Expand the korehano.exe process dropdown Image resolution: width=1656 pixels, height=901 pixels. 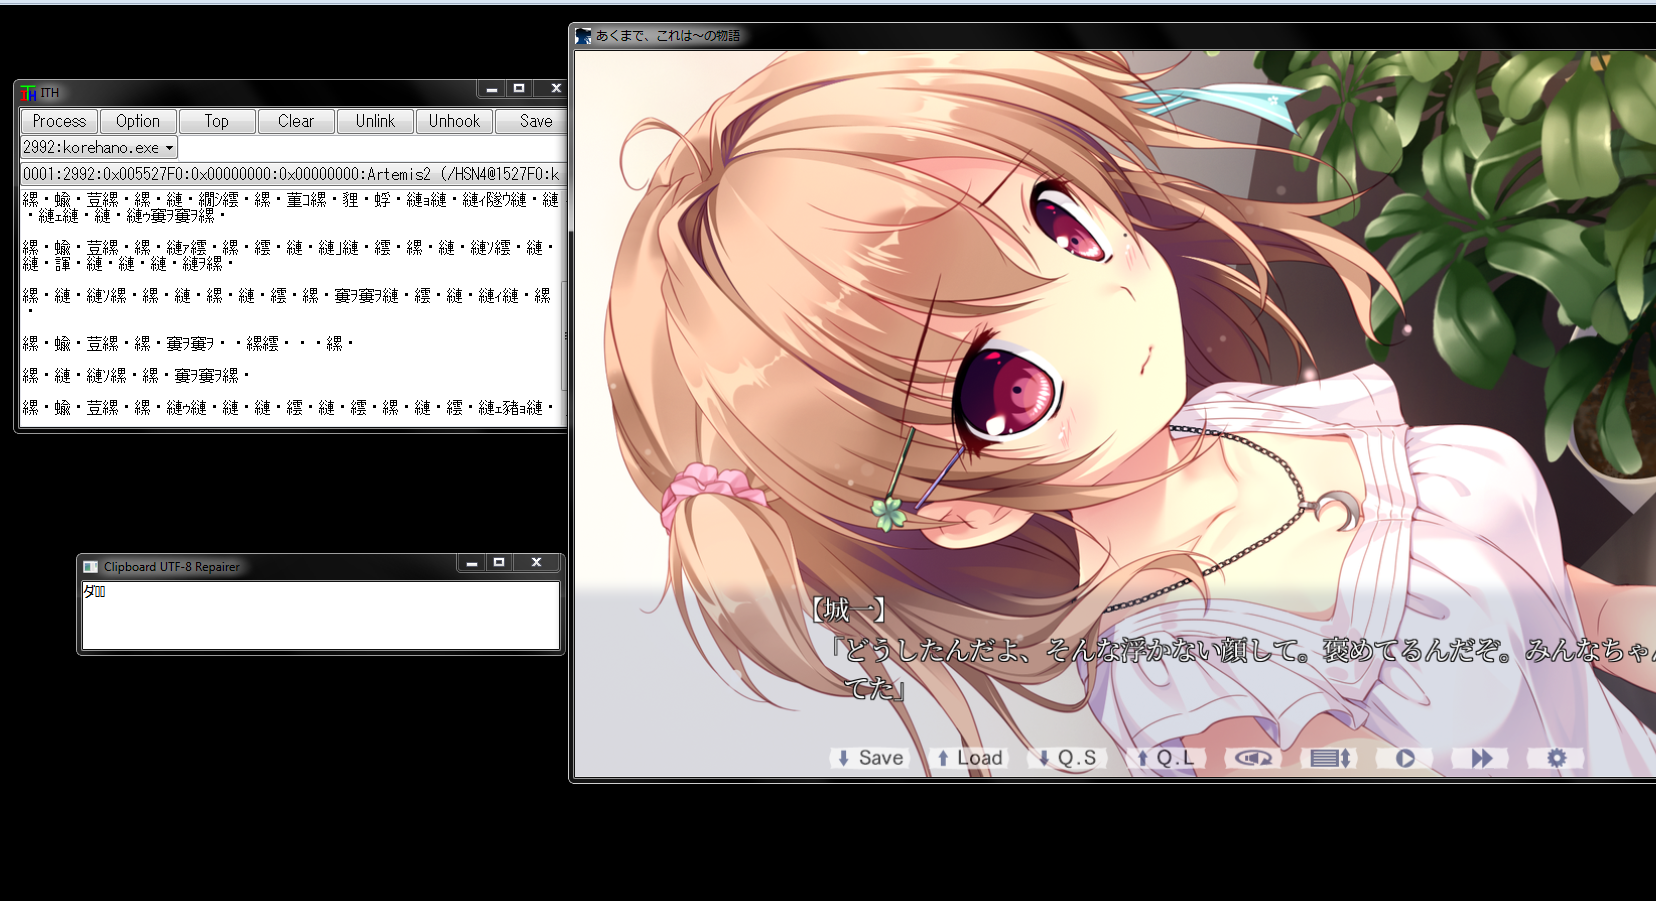pos(169,148)
